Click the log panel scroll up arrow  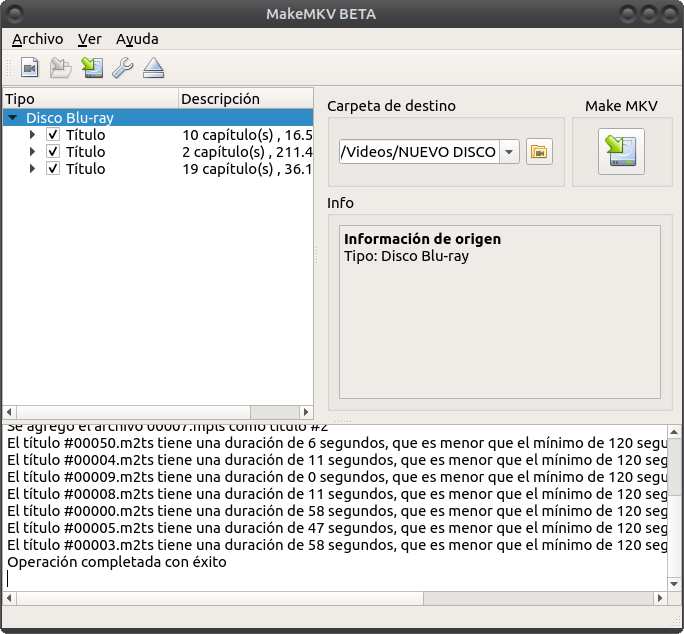(x=674, y=432)
